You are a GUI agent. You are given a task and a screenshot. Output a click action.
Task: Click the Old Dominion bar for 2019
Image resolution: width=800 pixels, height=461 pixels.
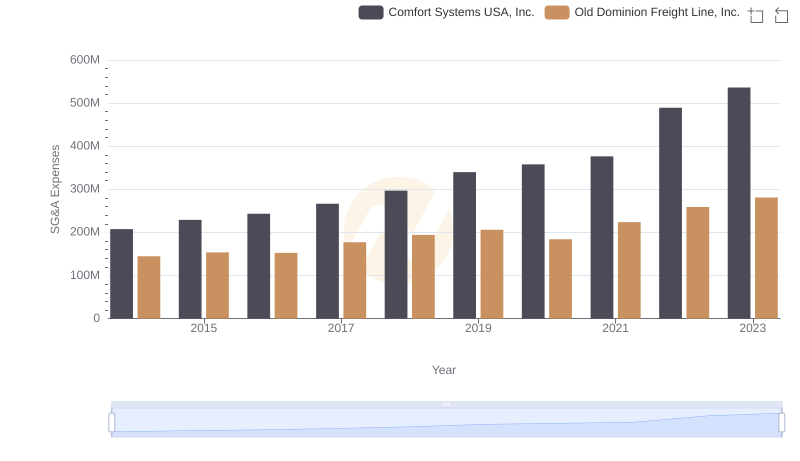pos(492,274)
